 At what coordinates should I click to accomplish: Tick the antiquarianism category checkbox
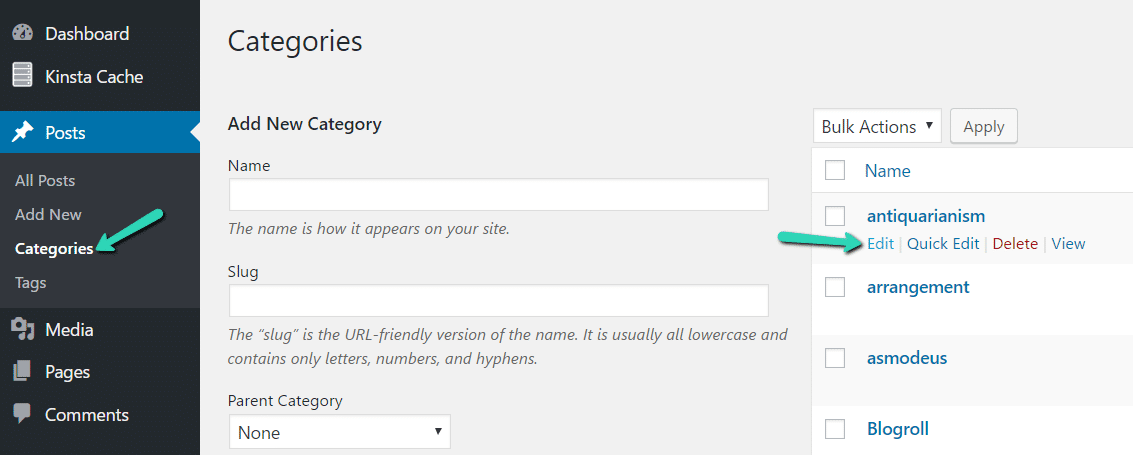tap(835, 216)
